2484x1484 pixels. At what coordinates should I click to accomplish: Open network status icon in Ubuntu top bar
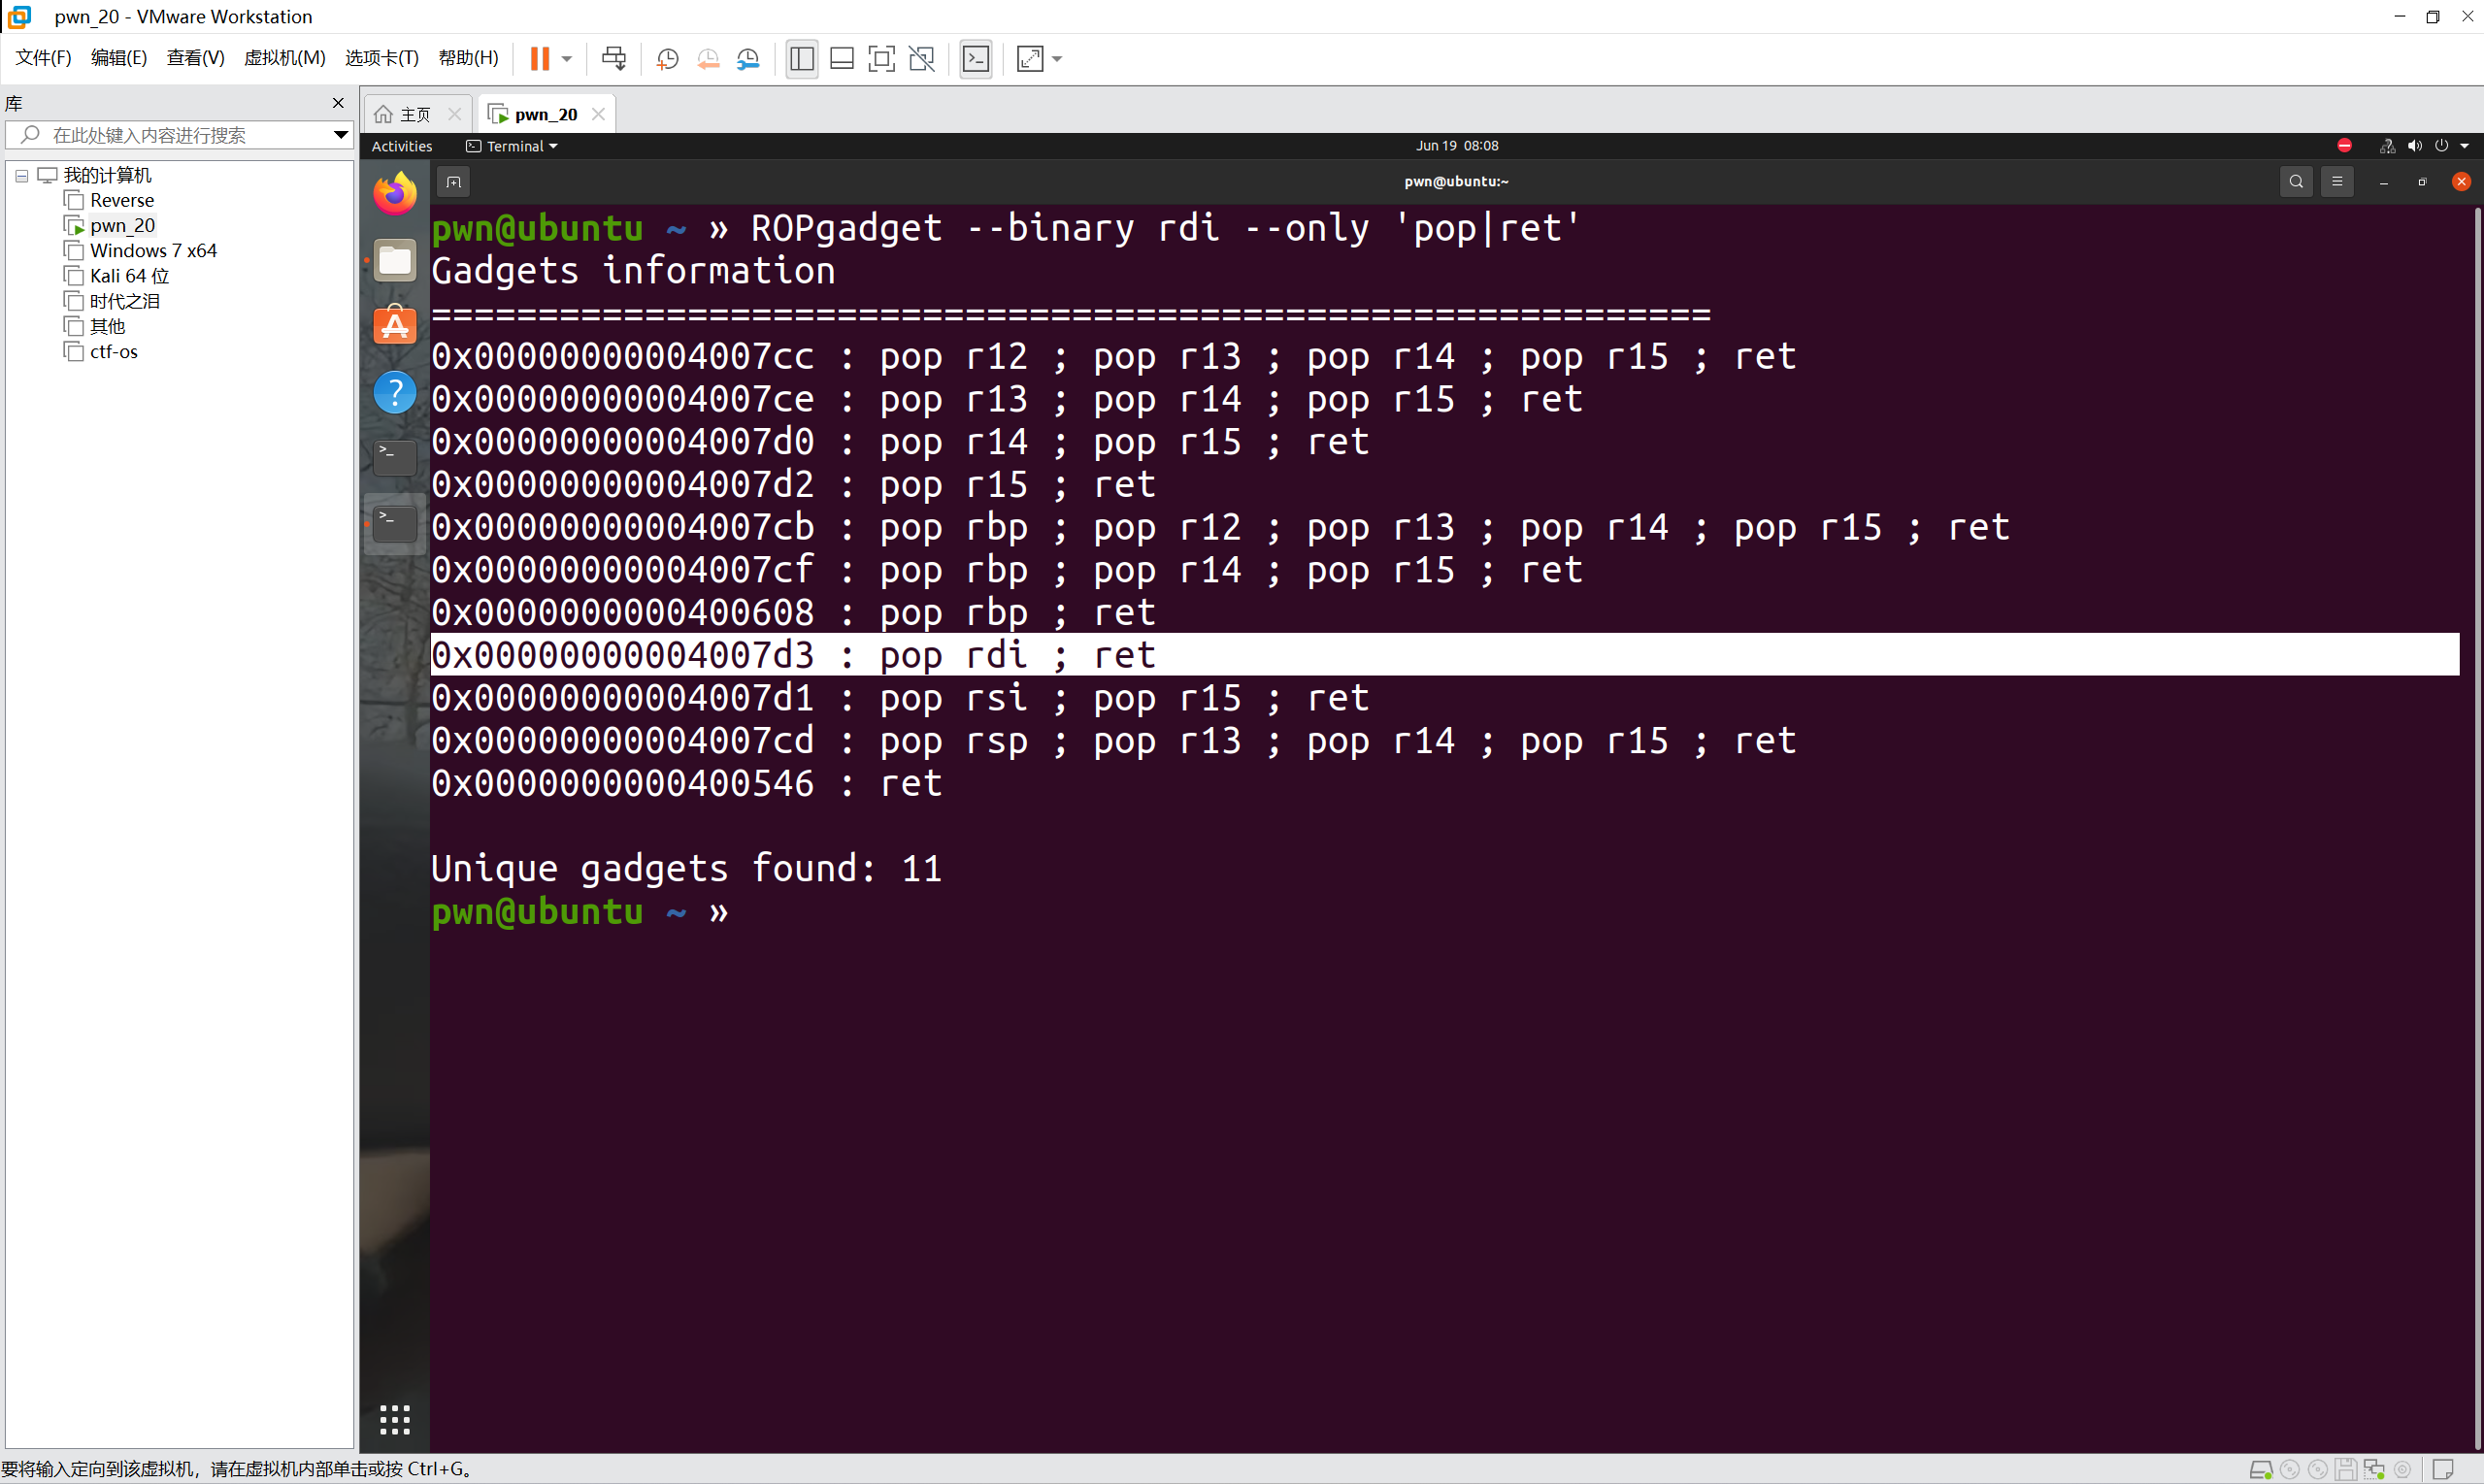tap(2387, 146)
